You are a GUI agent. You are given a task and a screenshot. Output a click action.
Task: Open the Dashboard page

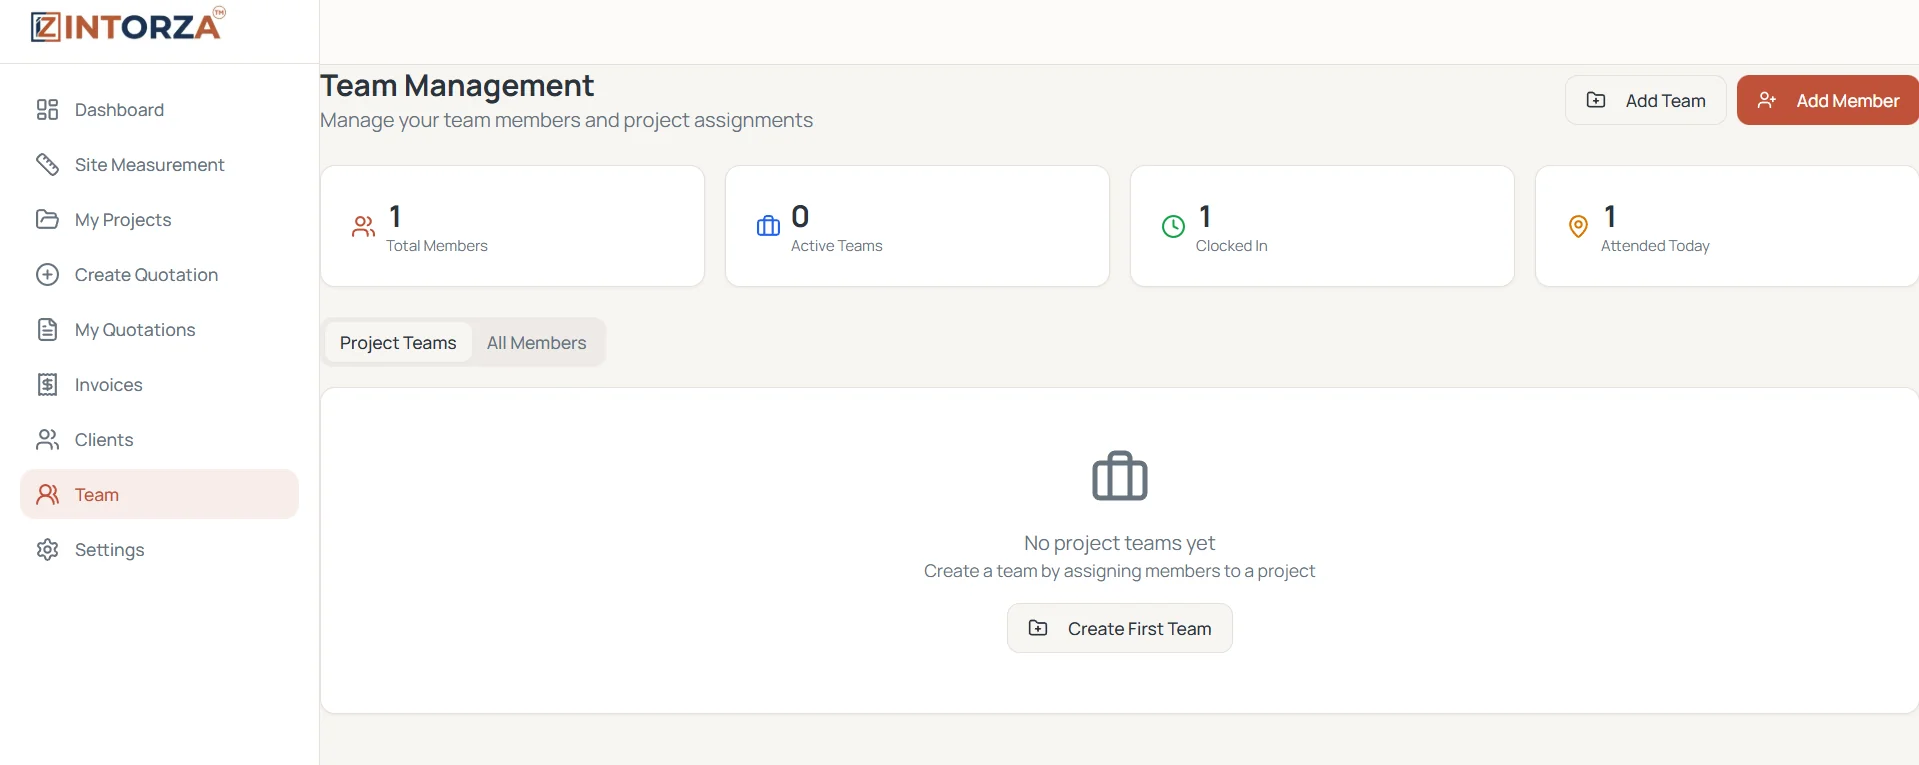tap(159, 110)
